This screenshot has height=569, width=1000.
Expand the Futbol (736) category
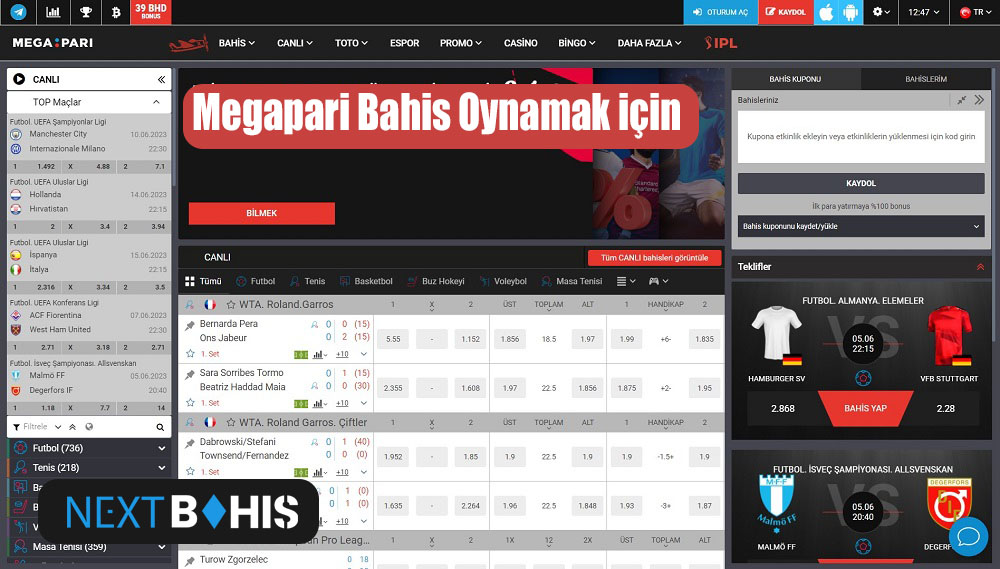click(x=89, y=448)
